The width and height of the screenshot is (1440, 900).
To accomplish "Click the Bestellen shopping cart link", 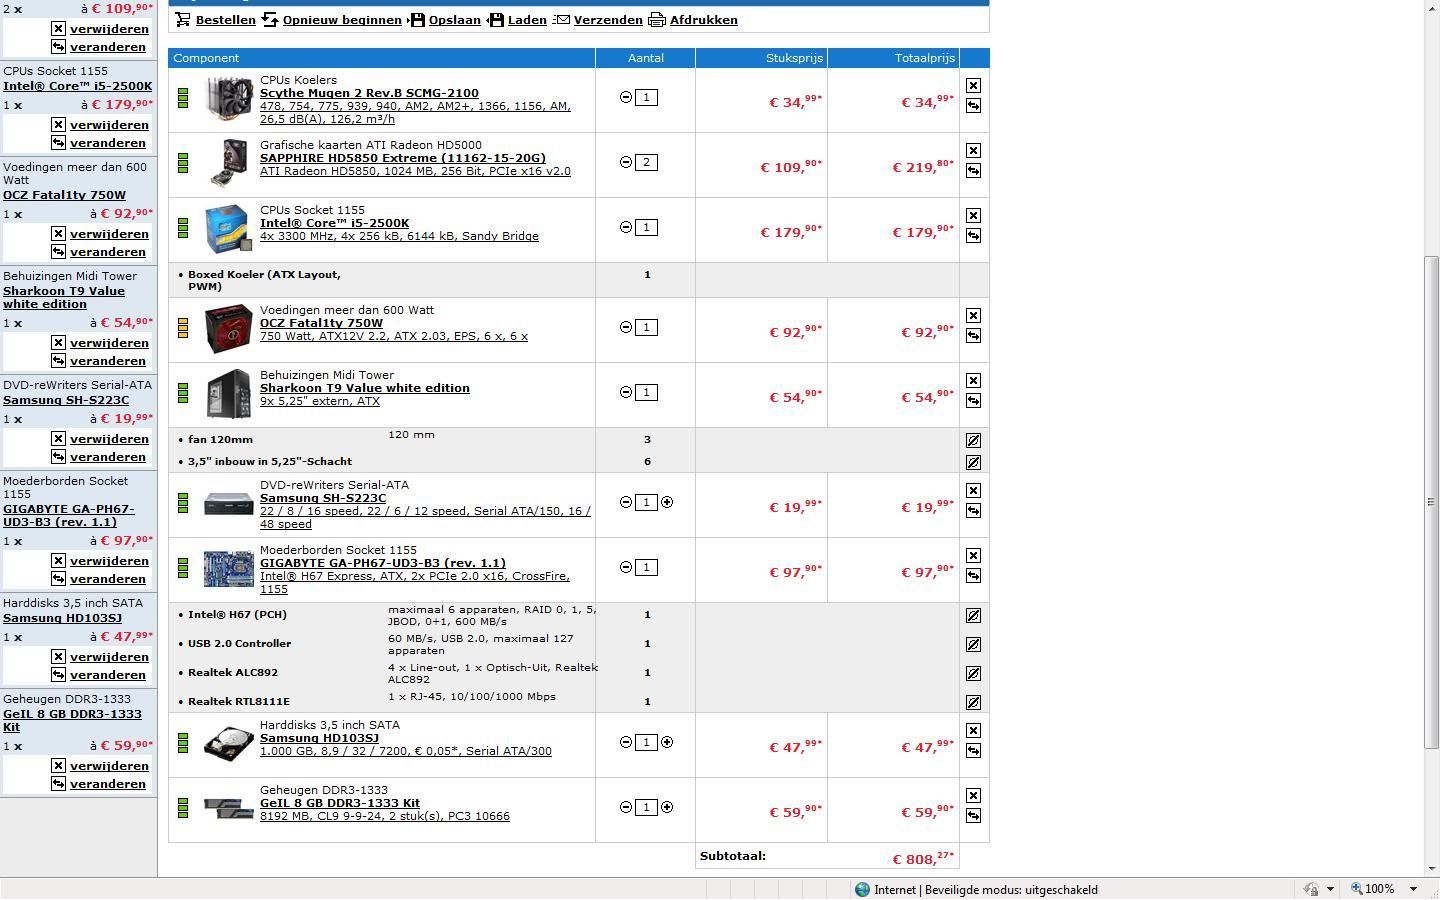I will 215,20.
